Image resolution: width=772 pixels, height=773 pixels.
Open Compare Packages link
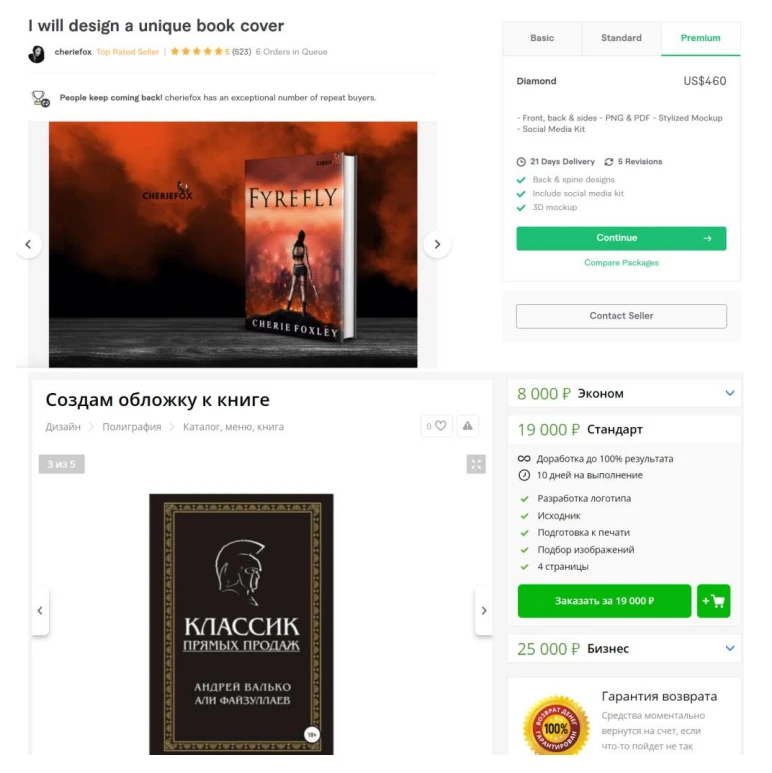coord(621,263)
